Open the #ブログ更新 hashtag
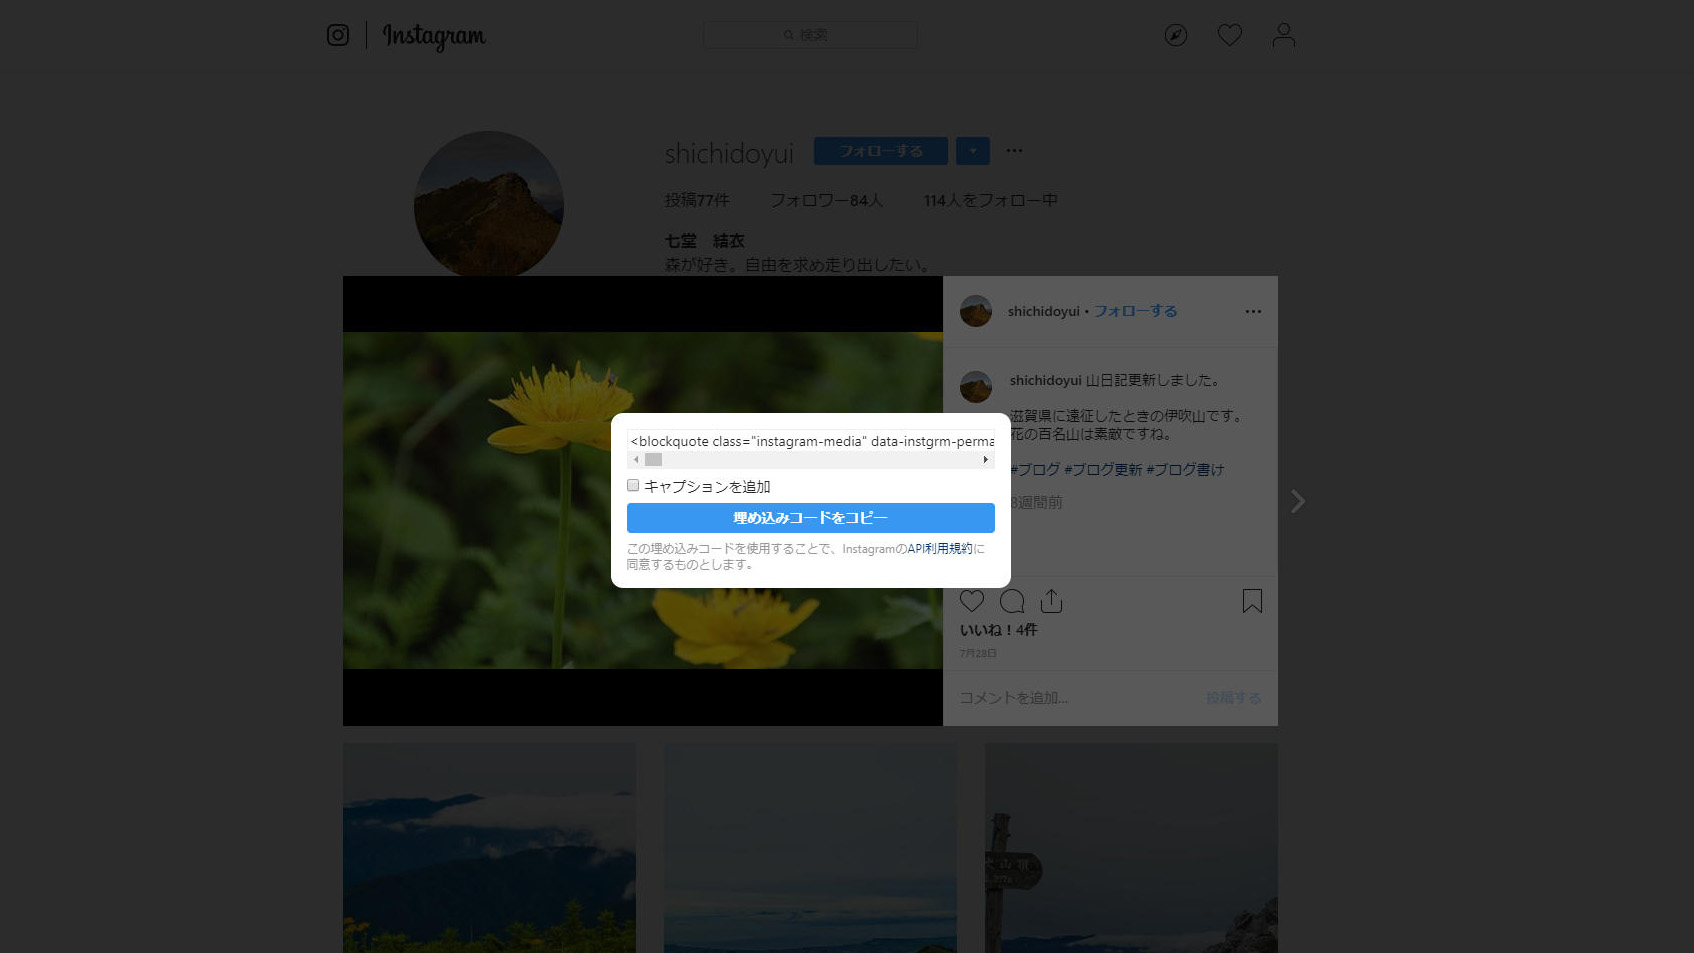The height and width of the screenshot is (953, 1694). point(1103,469)
